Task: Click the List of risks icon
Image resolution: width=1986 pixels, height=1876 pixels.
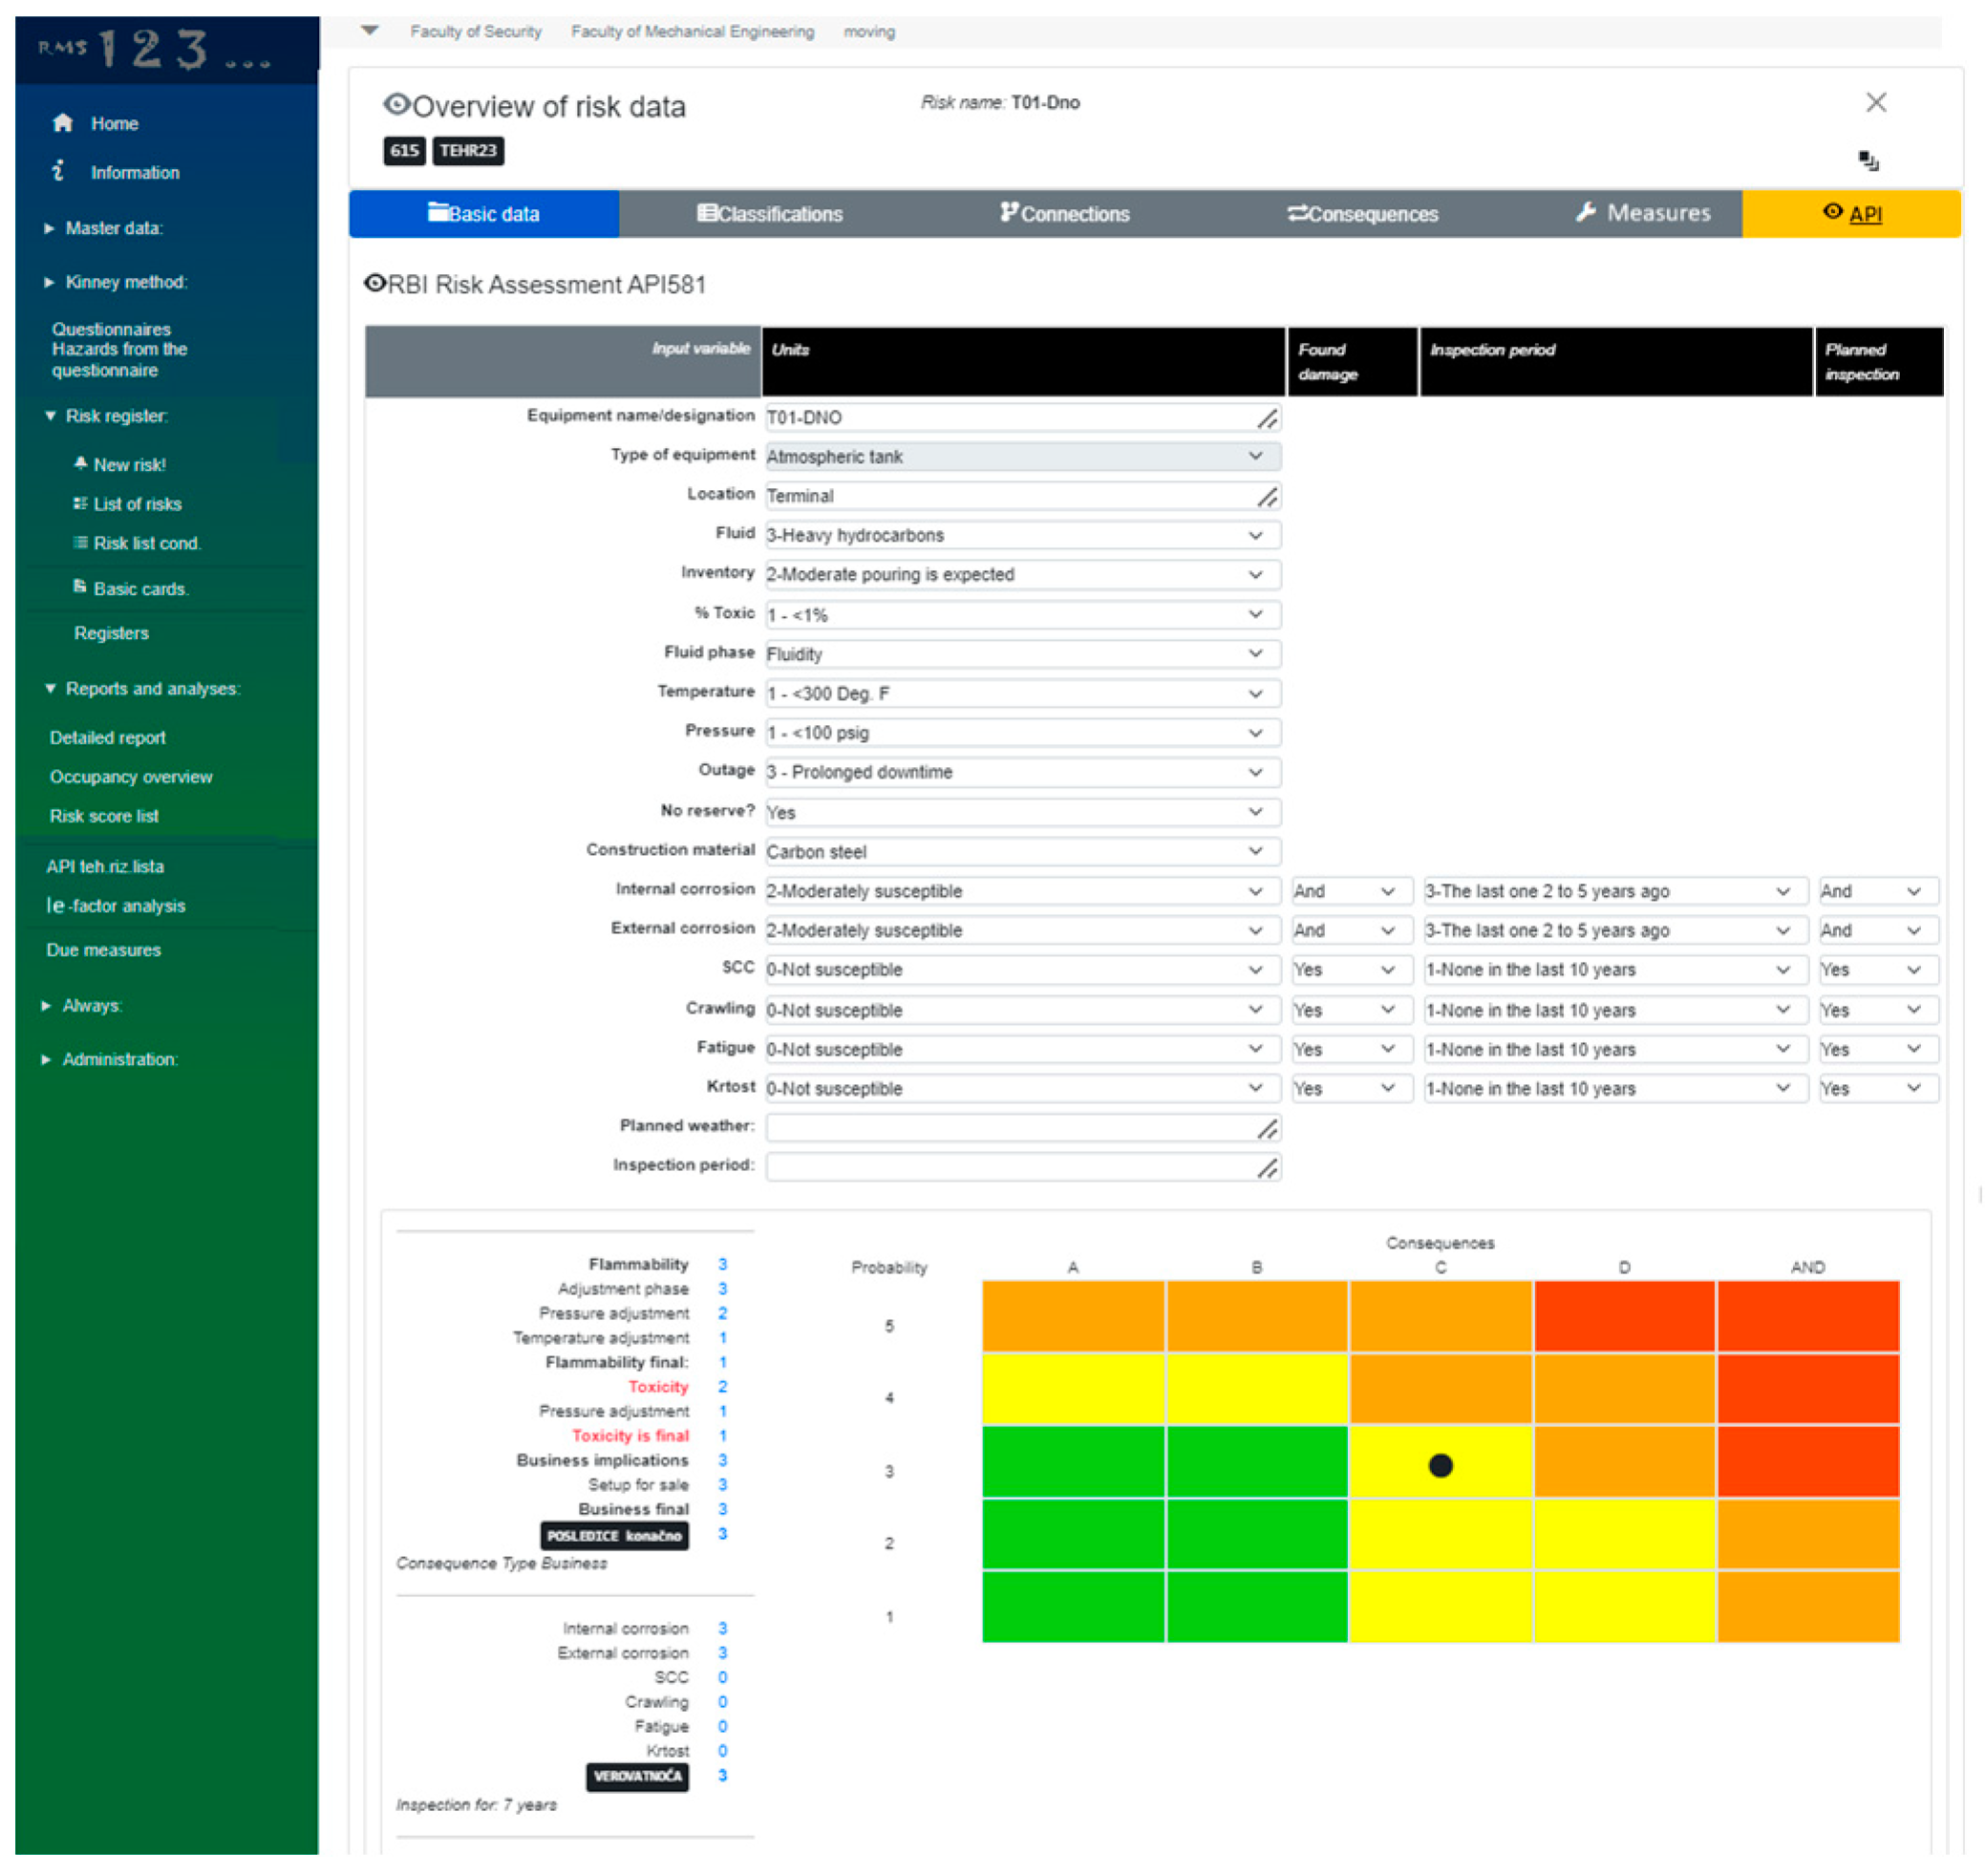Action: (x=80, y=503)
